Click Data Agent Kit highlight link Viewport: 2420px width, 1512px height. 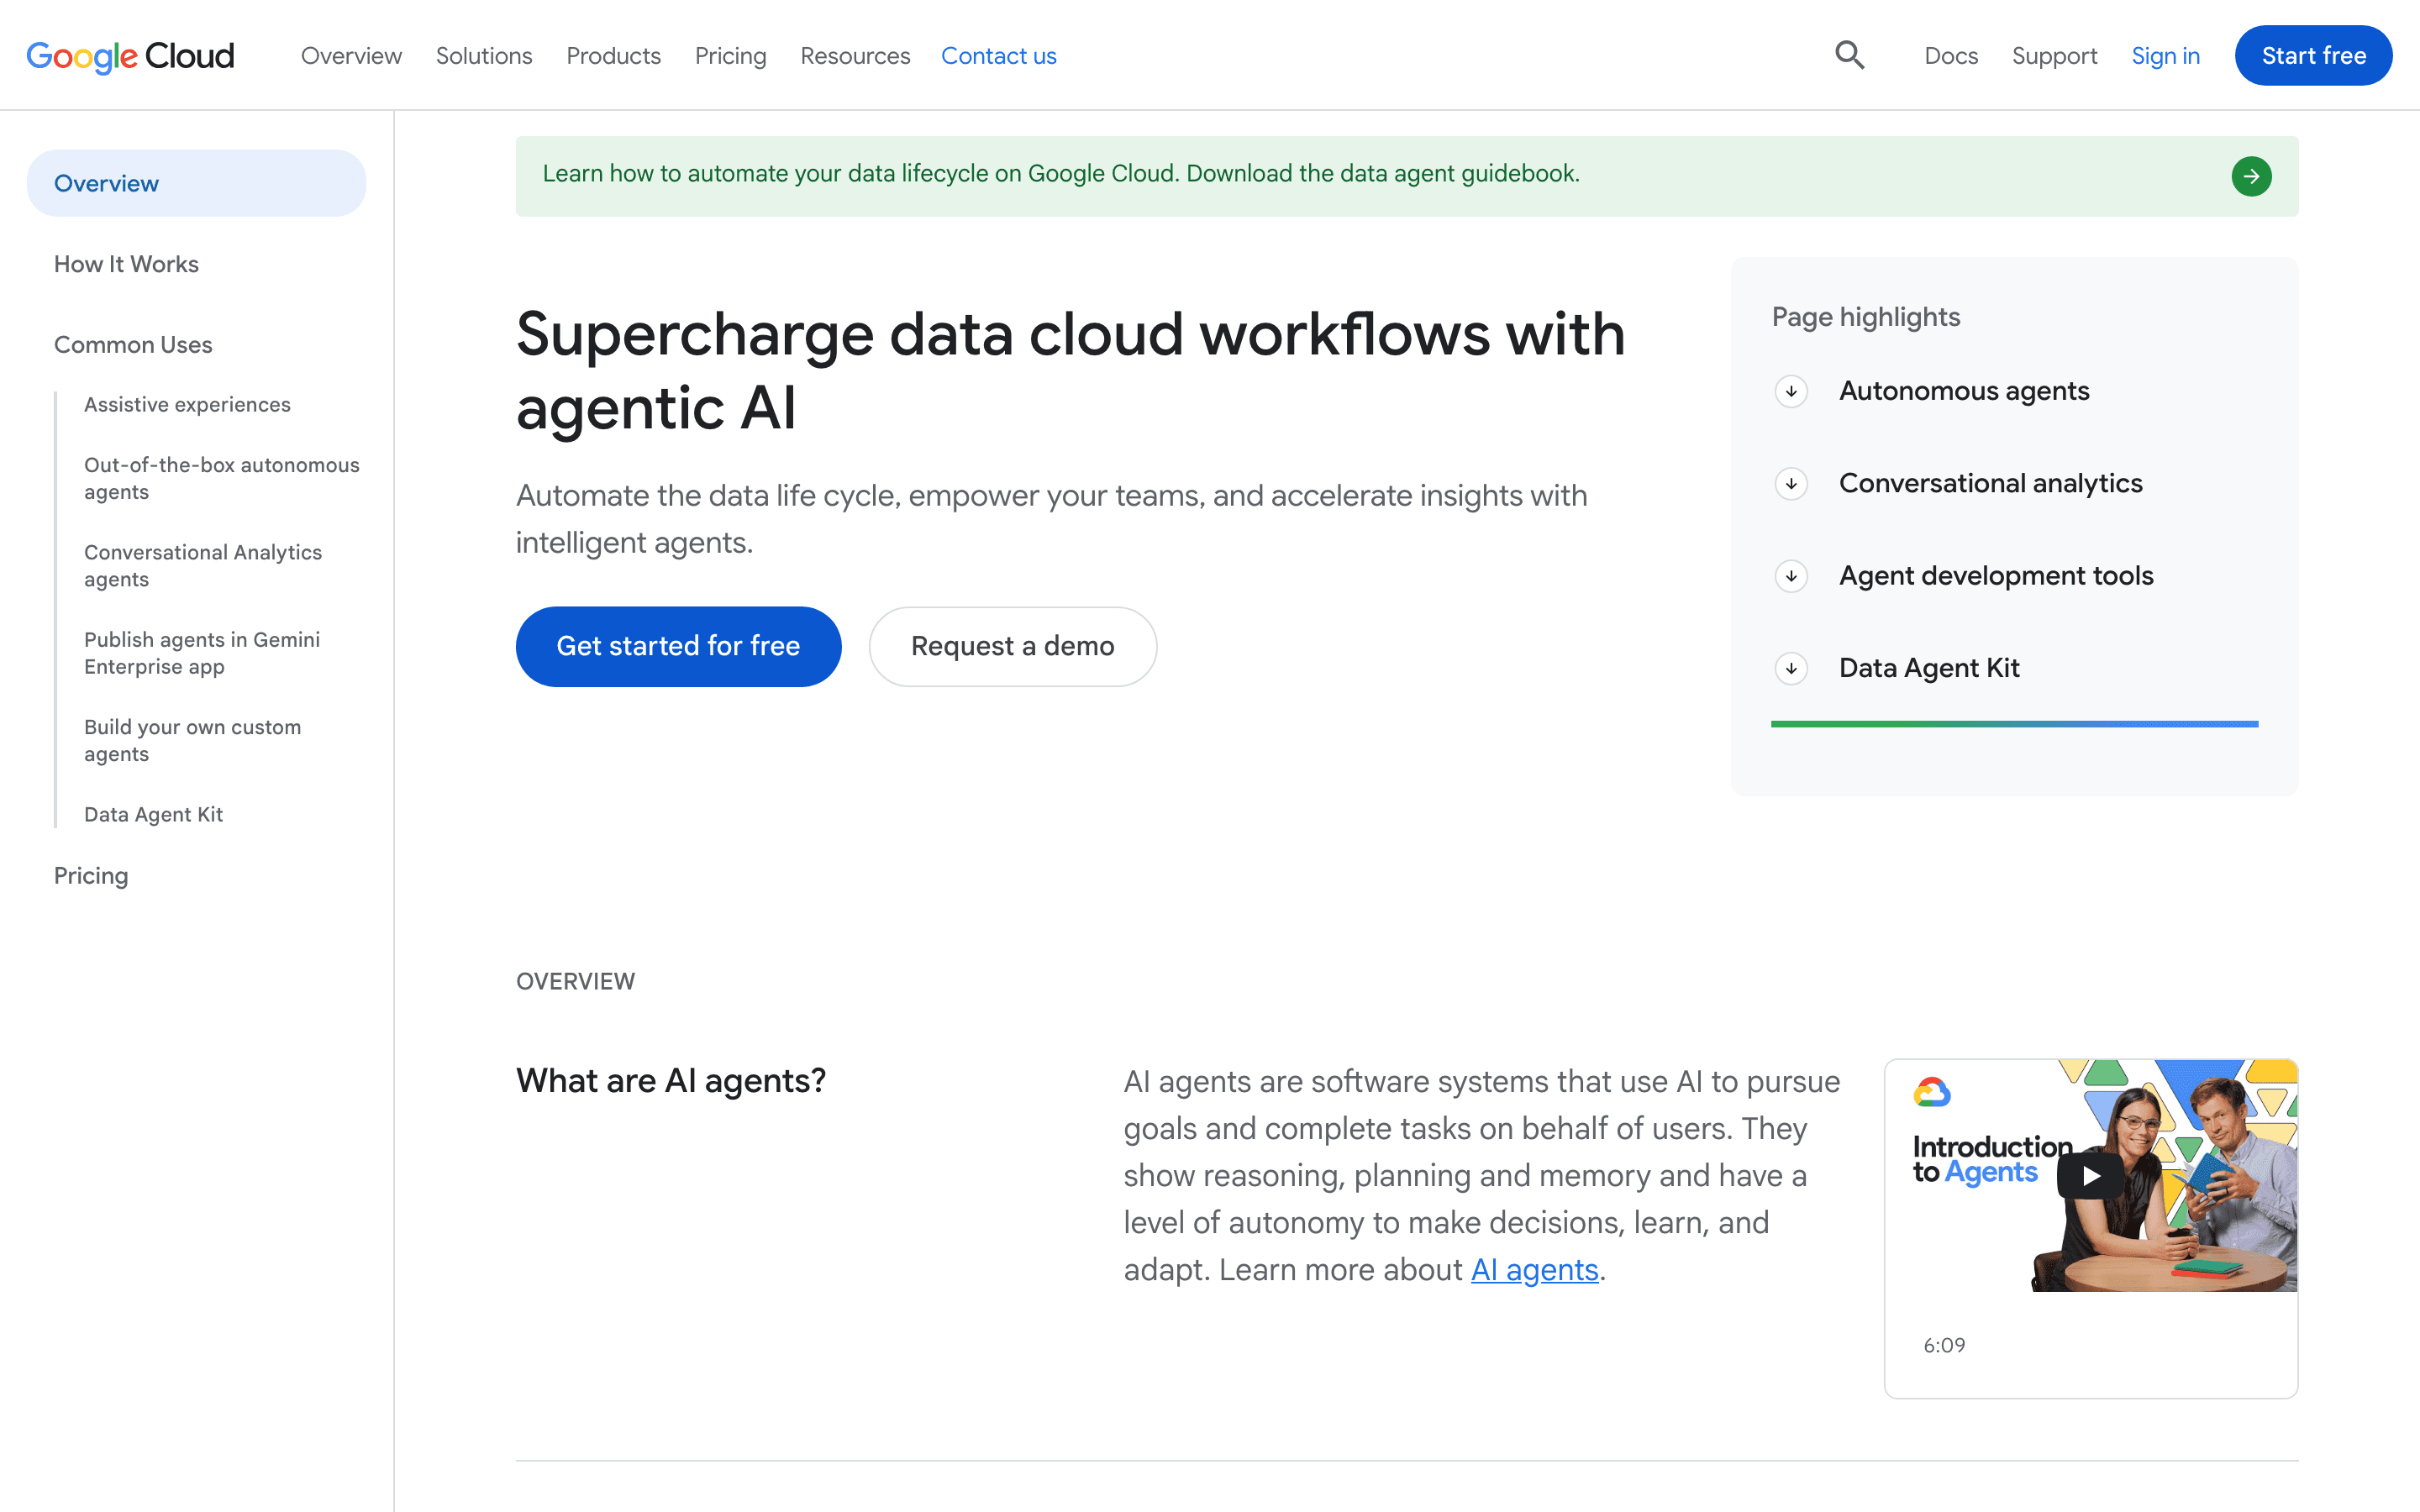click(1929, 668)
